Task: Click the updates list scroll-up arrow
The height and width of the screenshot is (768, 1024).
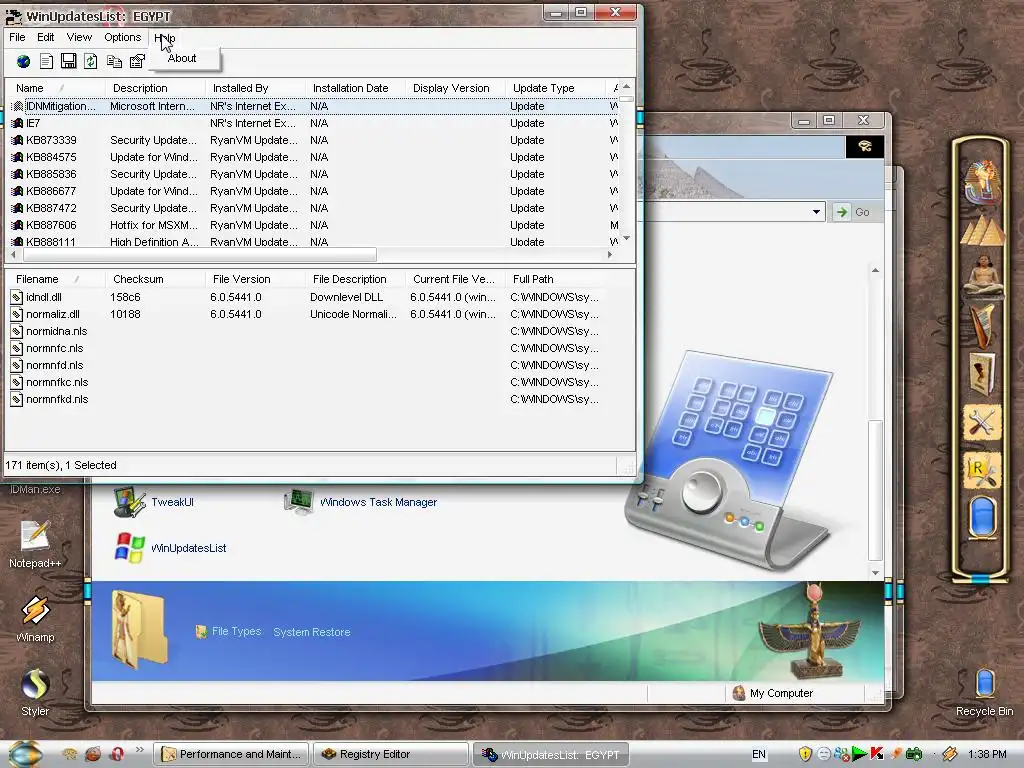Action: (x=626, y=86)
